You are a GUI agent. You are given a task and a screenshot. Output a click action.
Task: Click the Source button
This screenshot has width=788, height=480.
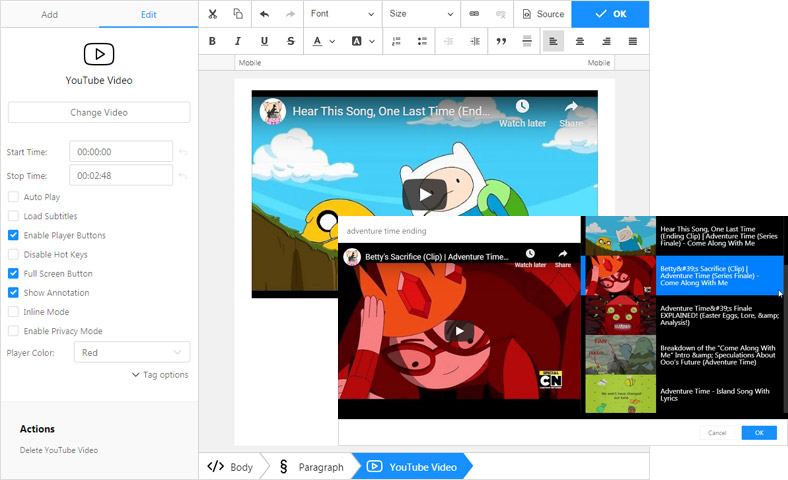pyautogui.click(x=543, y=14)
